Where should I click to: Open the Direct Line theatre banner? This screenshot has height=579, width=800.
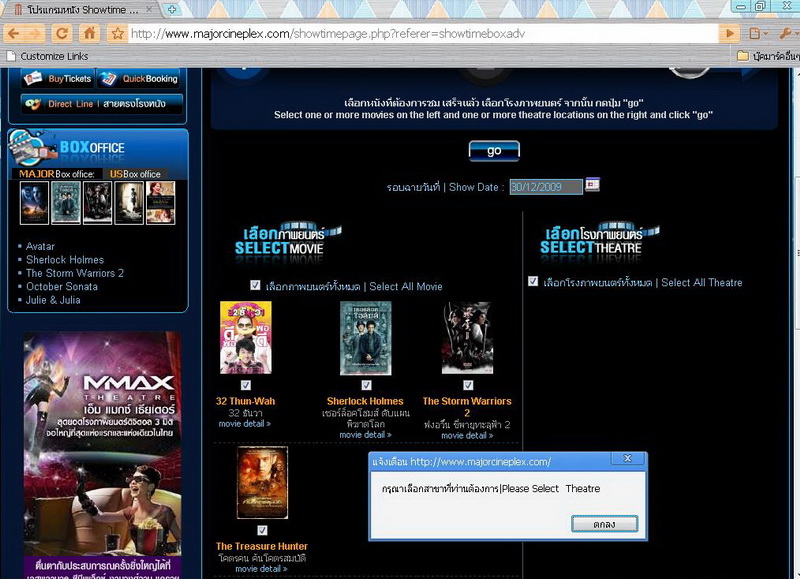coord(102,104)
